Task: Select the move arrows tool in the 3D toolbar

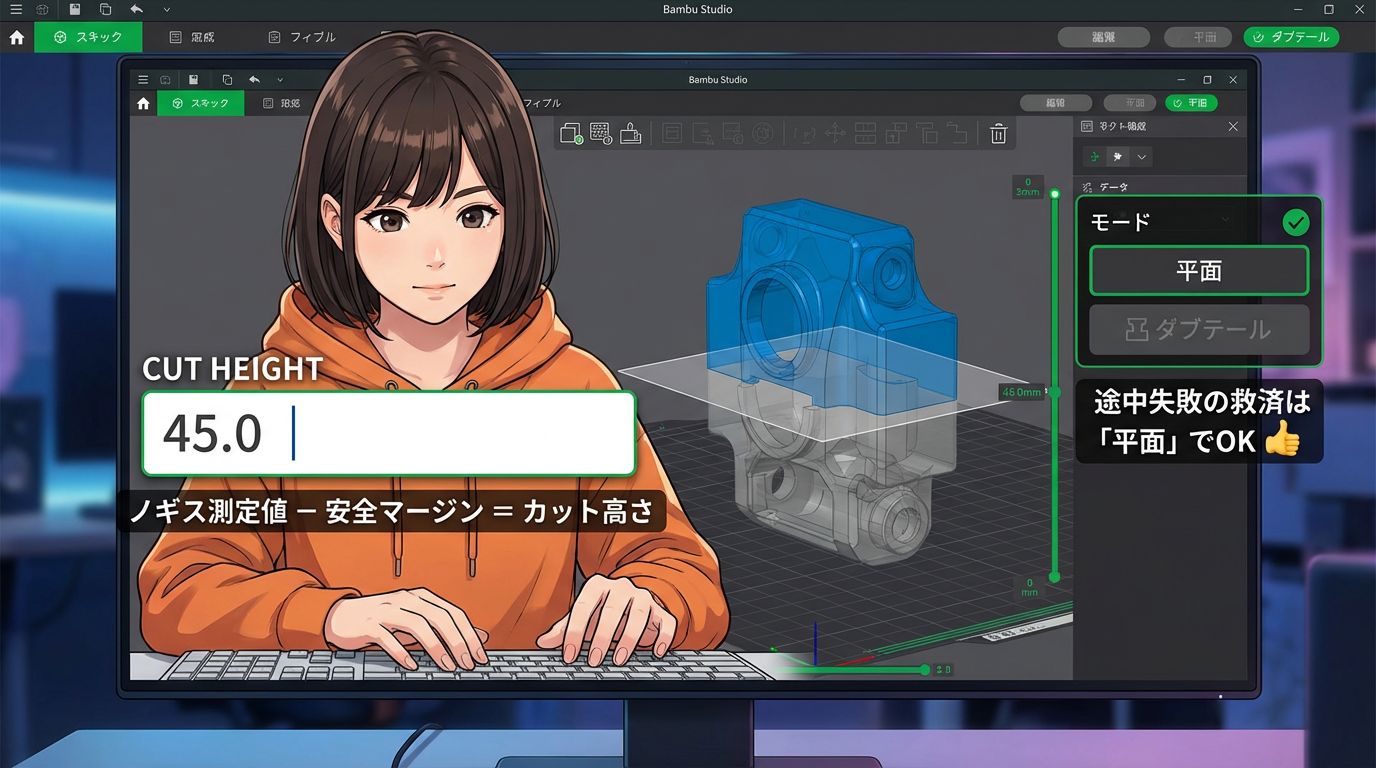Action: coord(835,134)
